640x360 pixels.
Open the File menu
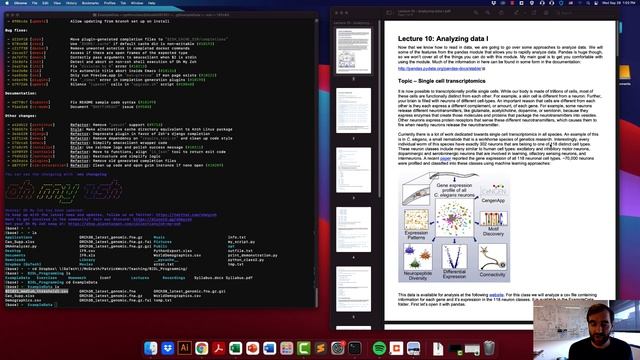point(34,3)
